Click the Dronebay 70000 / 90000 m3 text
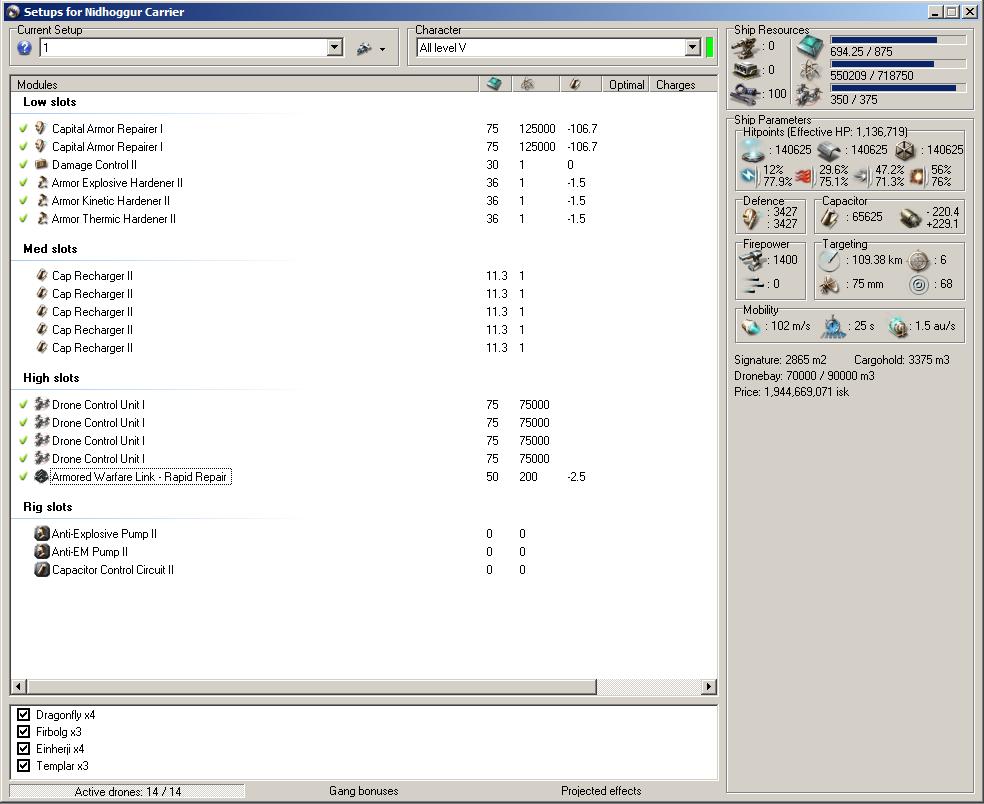984x804 pixels. point(804,376)
